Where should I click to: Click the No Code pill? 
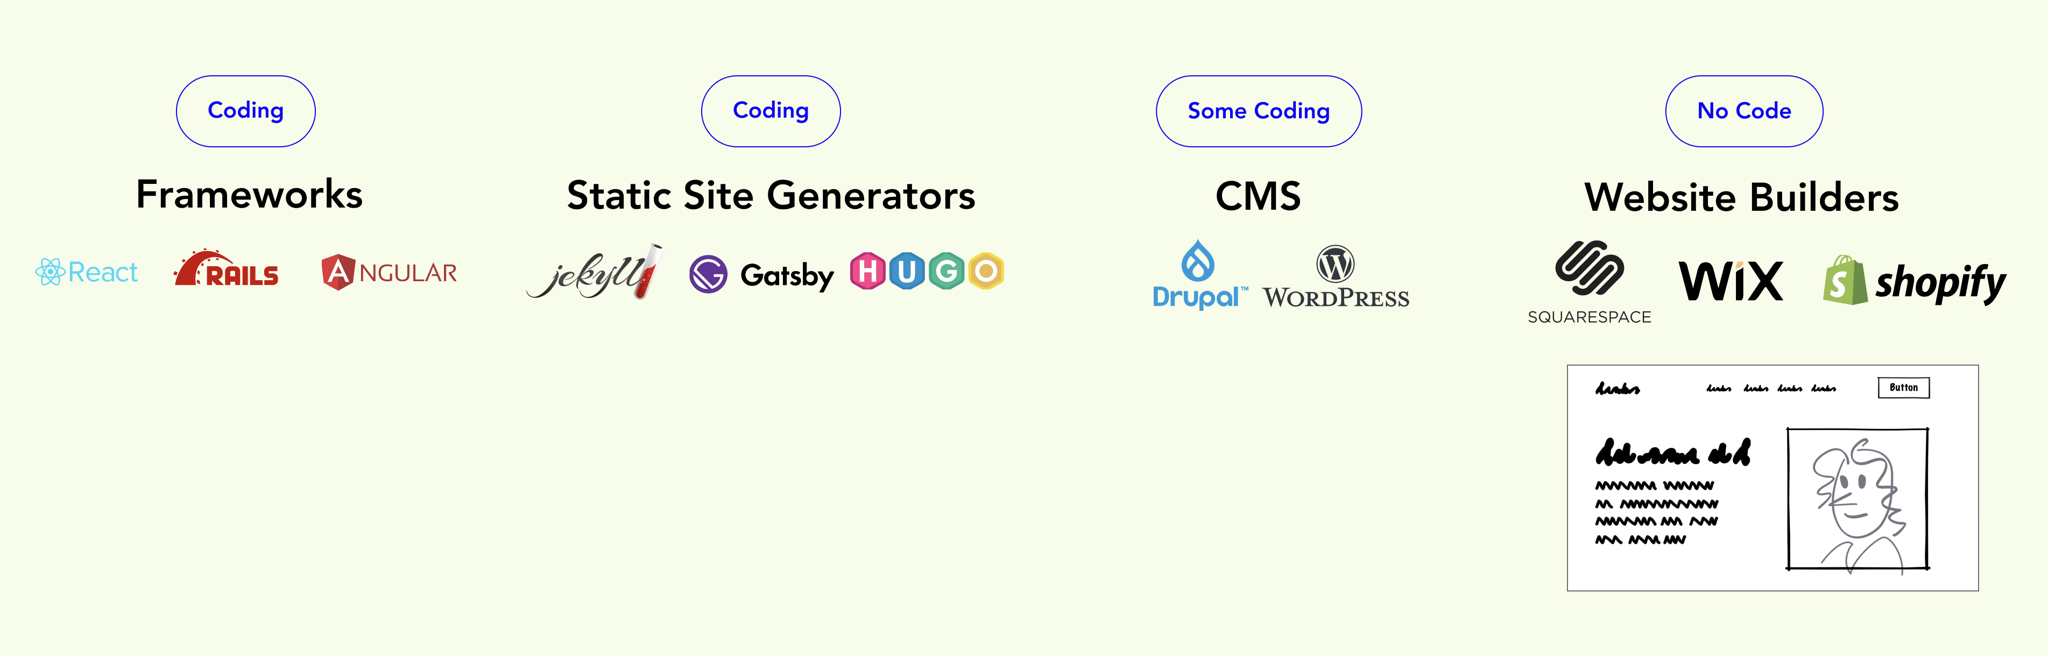click(x=1744, y=111)
